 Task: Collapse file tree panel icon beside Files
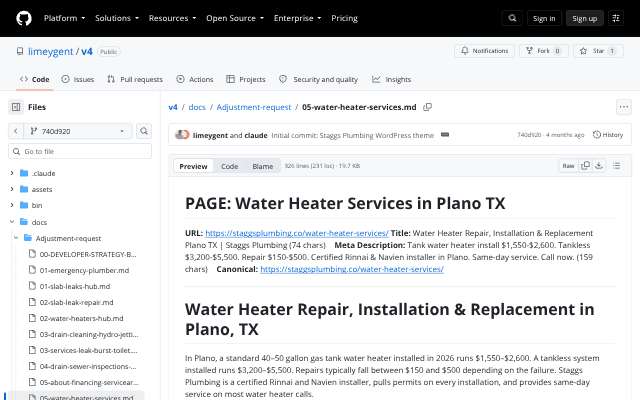[16, 107]
